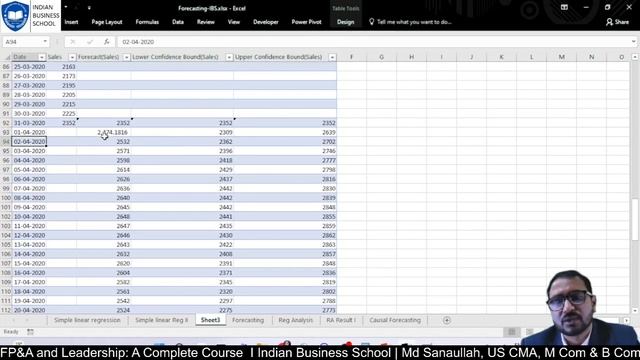
Task: Open the Forecast(Sales) filter dropdown
Action: (127, 57)
